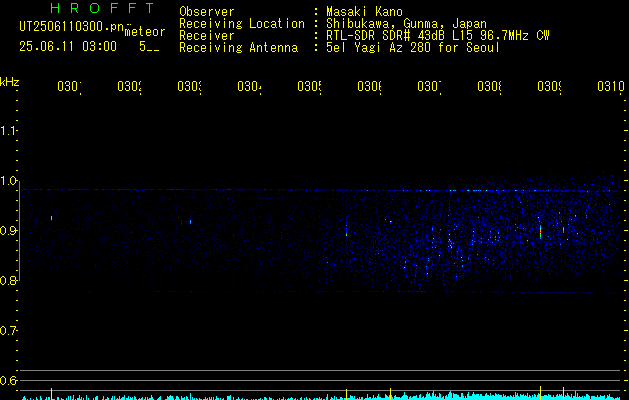Click the 'meteor' label under the file name
This screenshot has width=629, height=400.
[x=145, y=32]
